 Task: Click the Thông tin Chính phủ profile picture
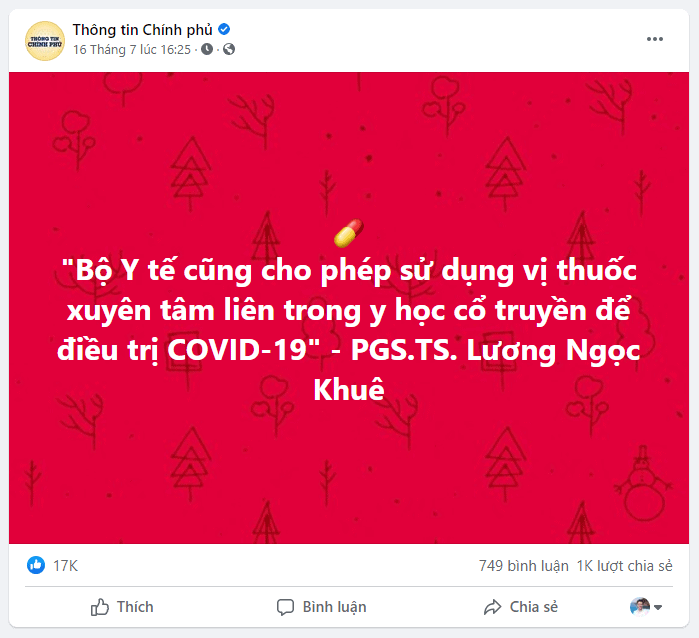(x=45, y=41)
